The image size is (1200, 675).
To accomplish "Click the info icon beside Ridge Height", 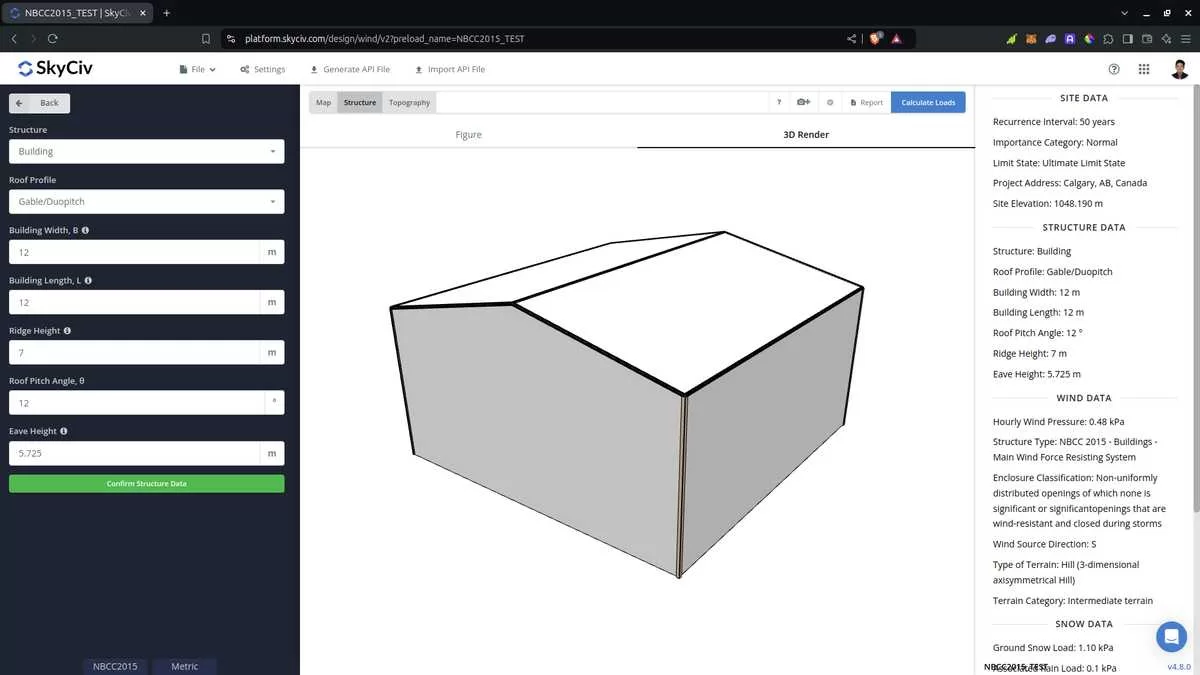I will pos(69,330).
